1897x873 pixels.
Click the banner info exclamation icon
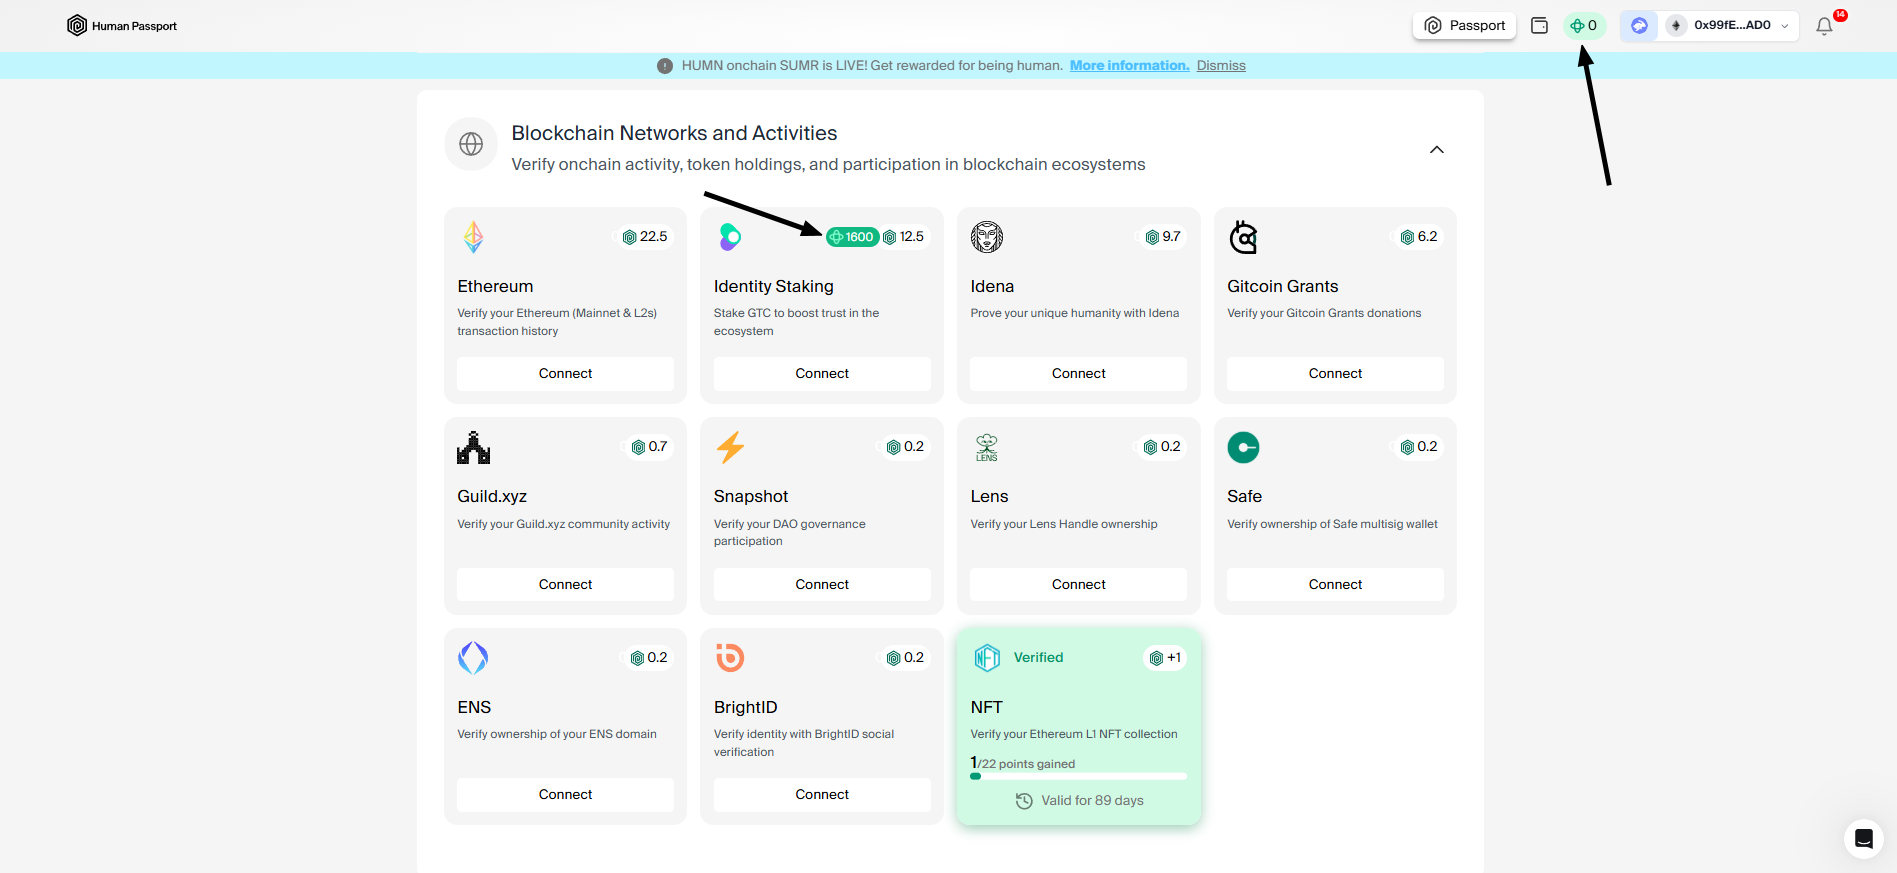point(665,66)
